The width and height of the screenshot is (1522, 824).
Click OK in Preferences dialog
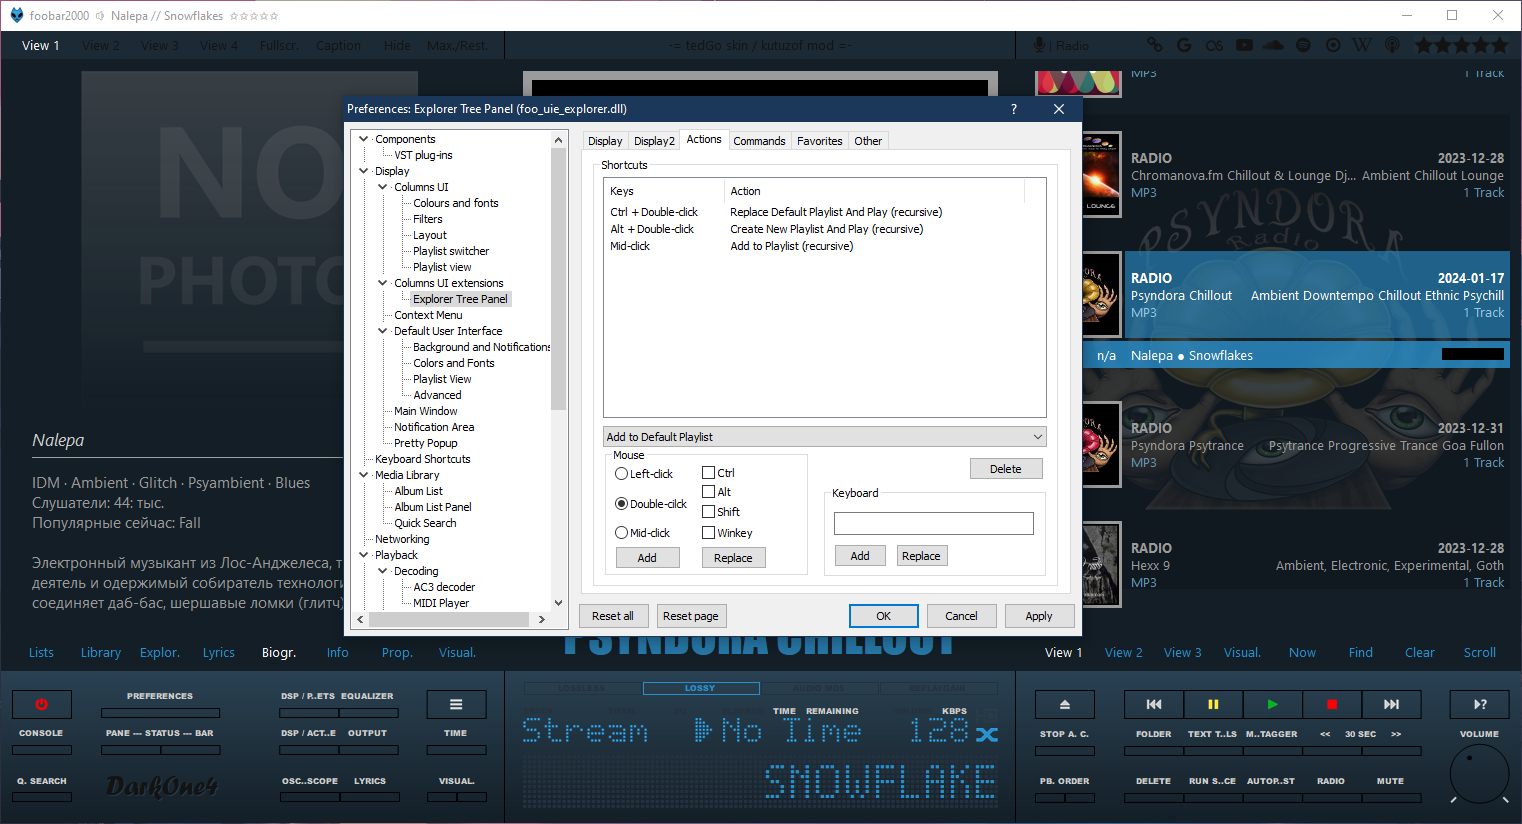884,616
